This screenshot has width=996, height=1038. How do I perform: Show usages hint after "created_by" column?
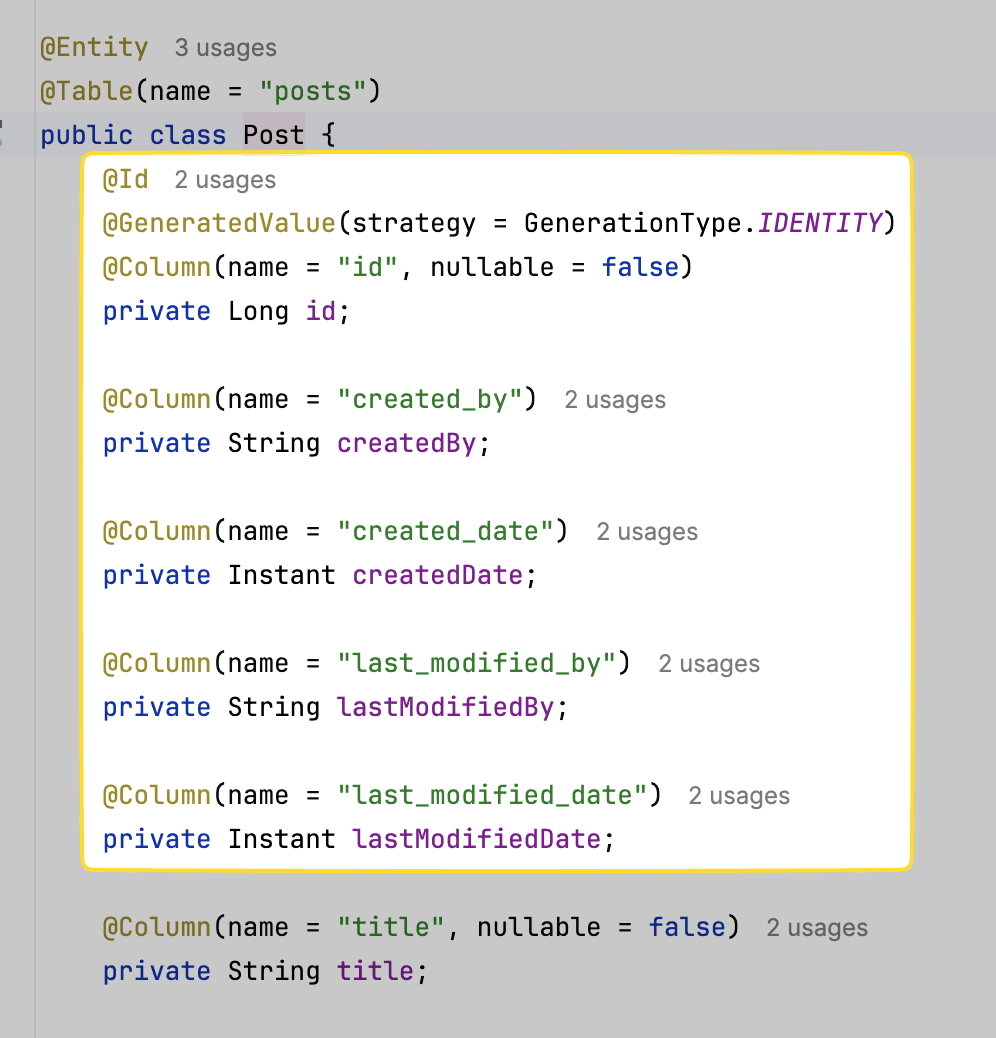click(x=615, y=399)
